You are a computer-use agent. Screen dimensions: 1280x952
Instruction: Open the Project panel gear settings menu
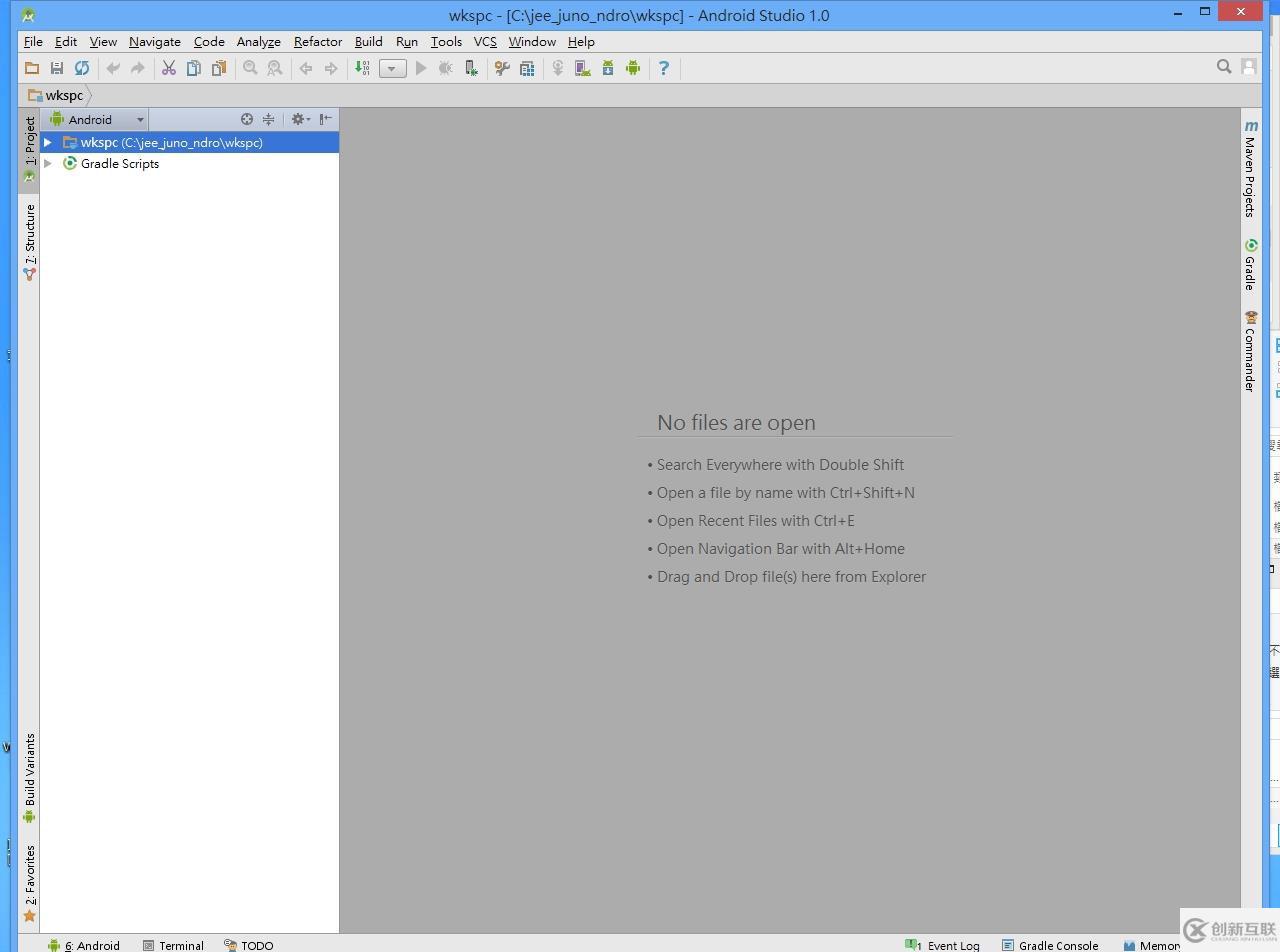pos(300,119)
